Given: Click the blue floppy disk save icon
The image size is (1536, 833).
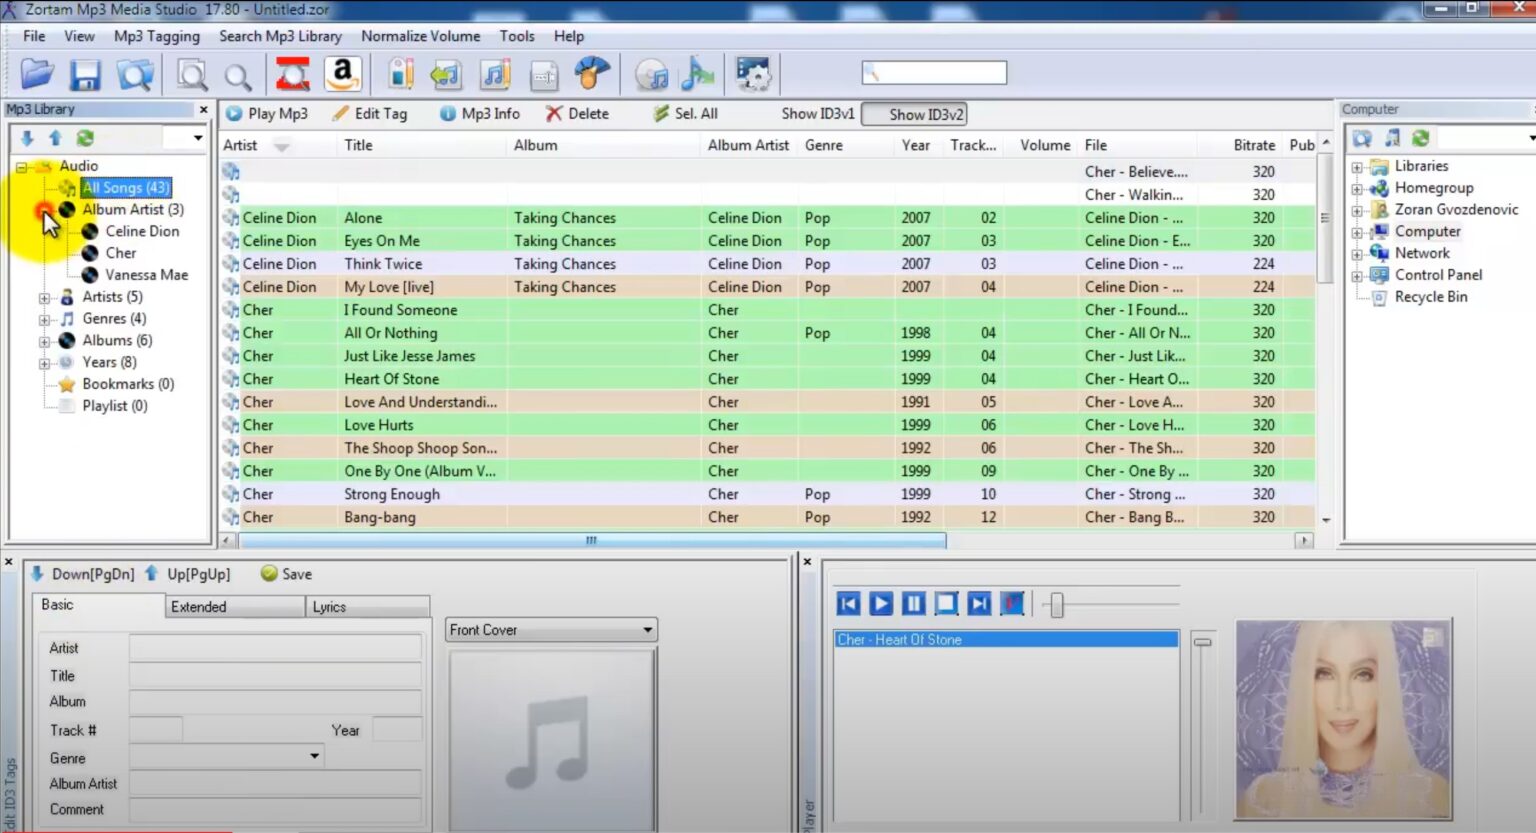Looking at the screenshot, I should (x=85, y=75).
